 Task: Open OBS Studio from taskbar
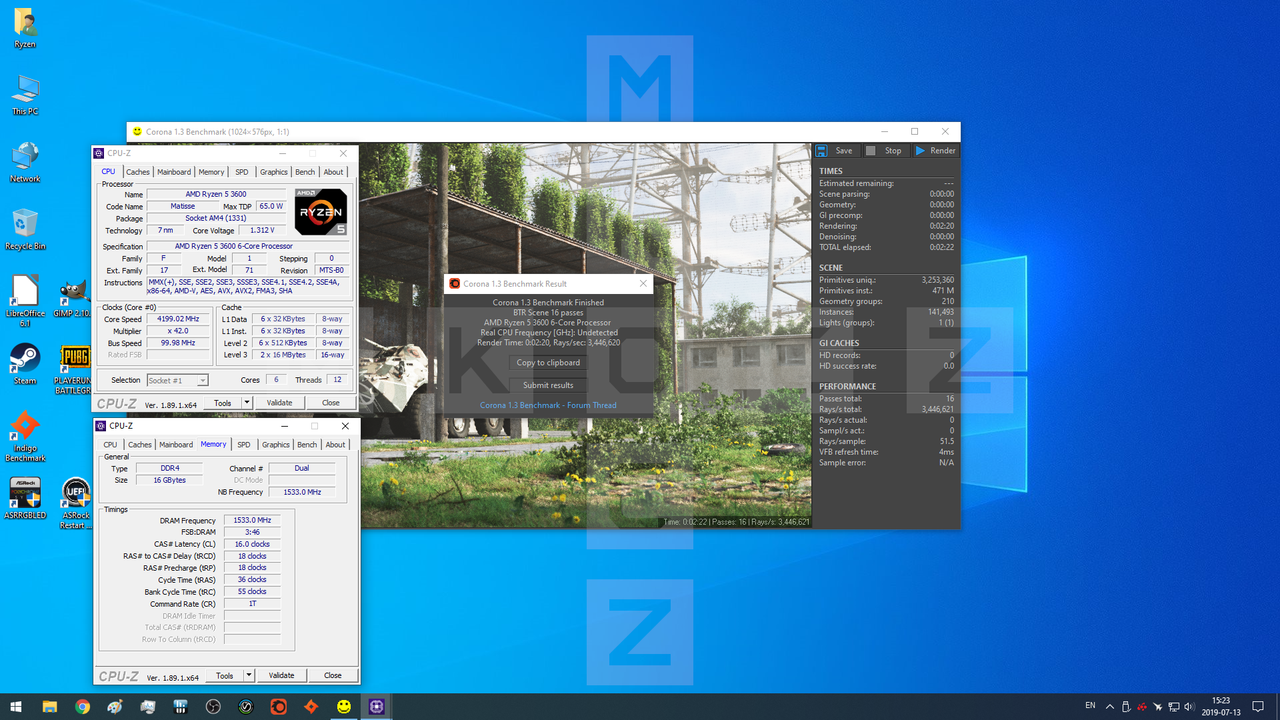pos(213,706)
